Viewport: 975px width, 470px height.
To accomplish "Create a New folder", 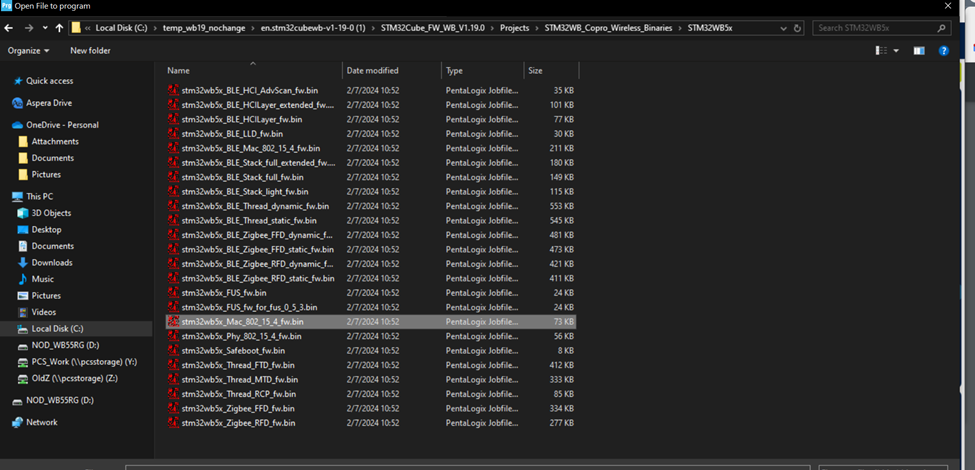I will point(90,50).
